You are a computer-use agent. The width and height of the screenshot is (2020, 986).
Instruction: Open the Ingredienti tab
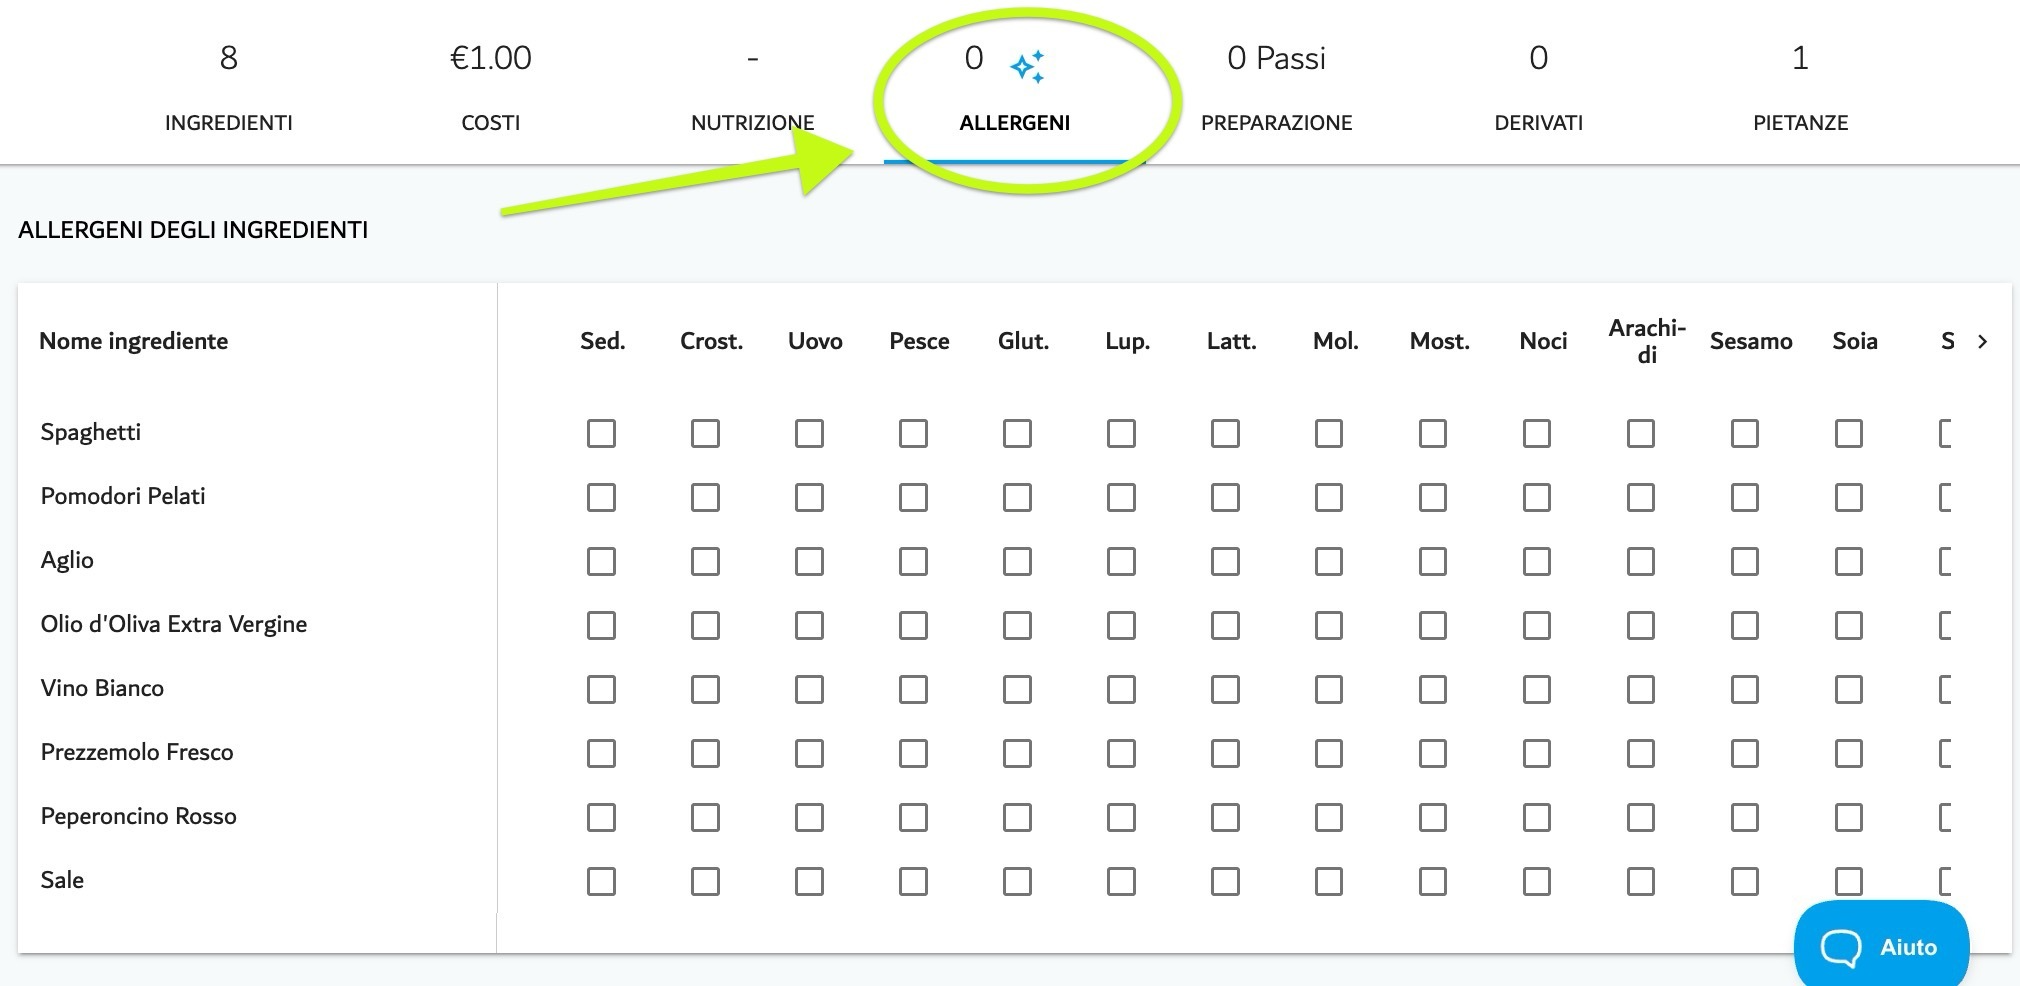229,88
